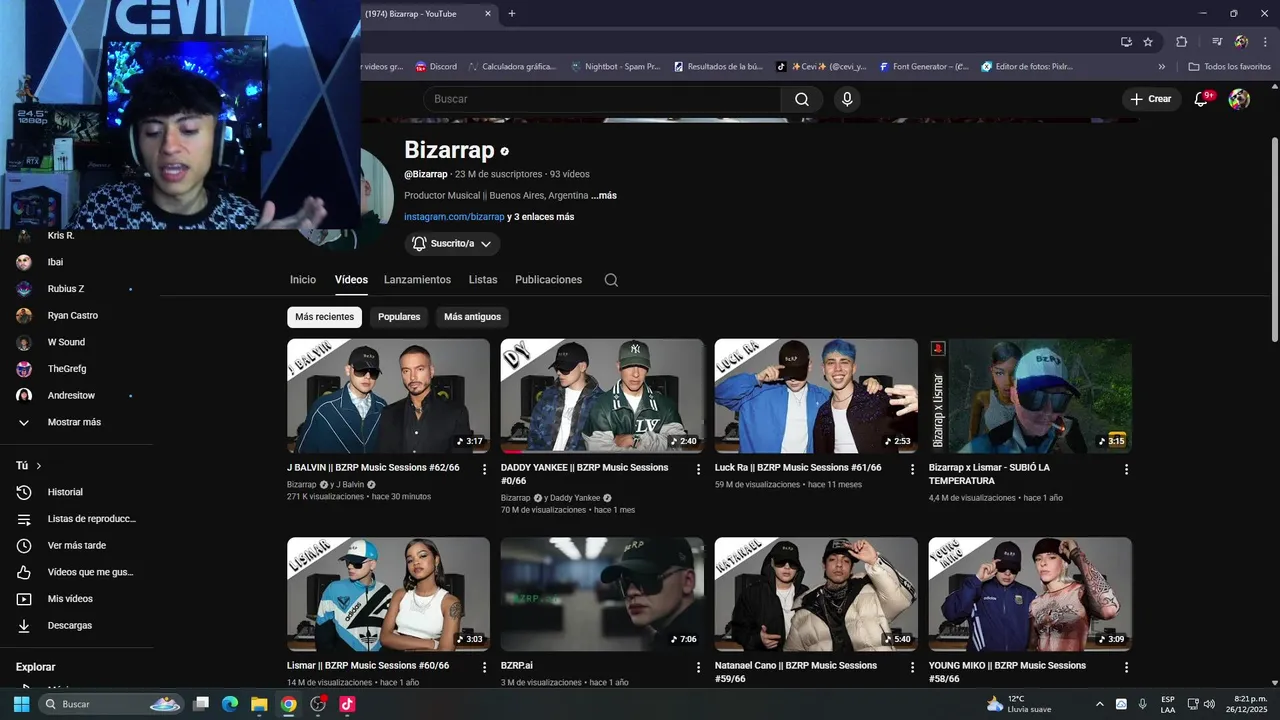Switch to Vídeos channel tab

pos(351,280)
